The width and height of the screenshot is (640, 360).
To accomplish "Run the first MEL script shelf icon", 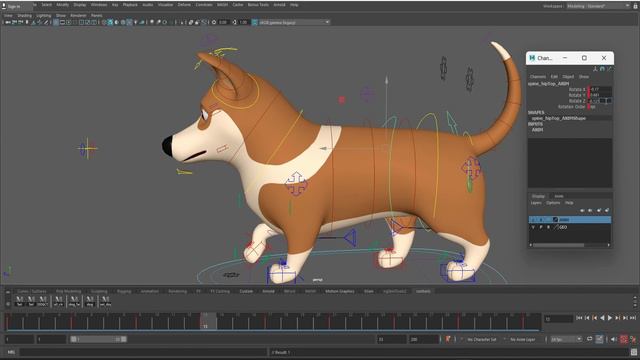I will point(19,301).
